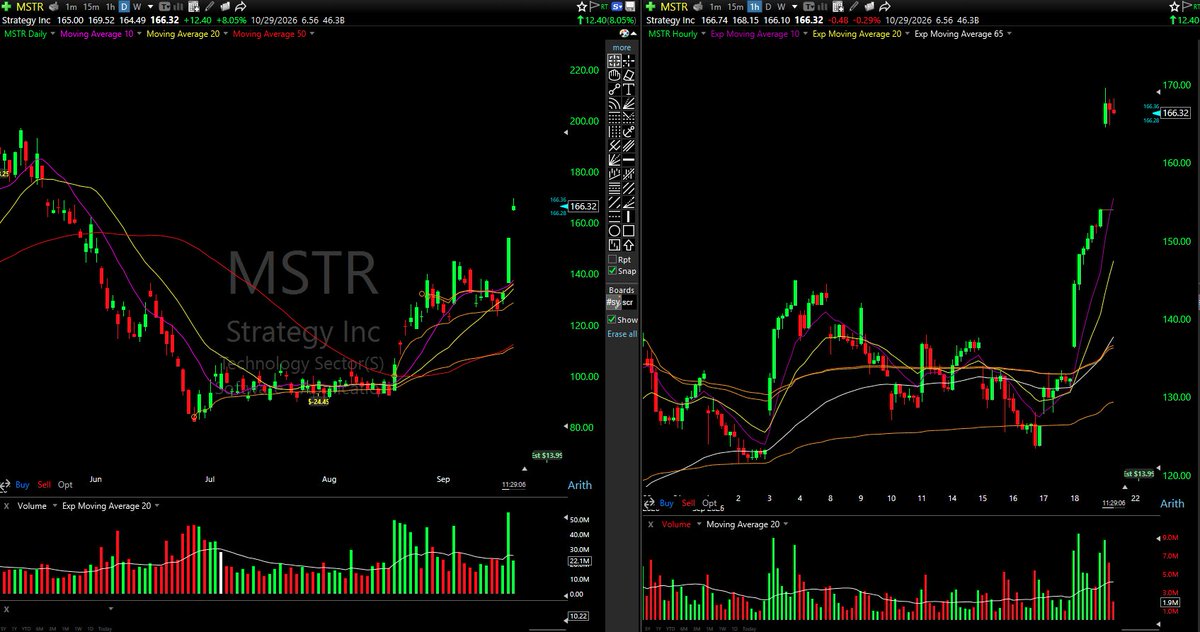This screenshot has width=1200, height=632.
Task: Toggle the Show checkbox under Boards
Action: [x=613, y=322]
